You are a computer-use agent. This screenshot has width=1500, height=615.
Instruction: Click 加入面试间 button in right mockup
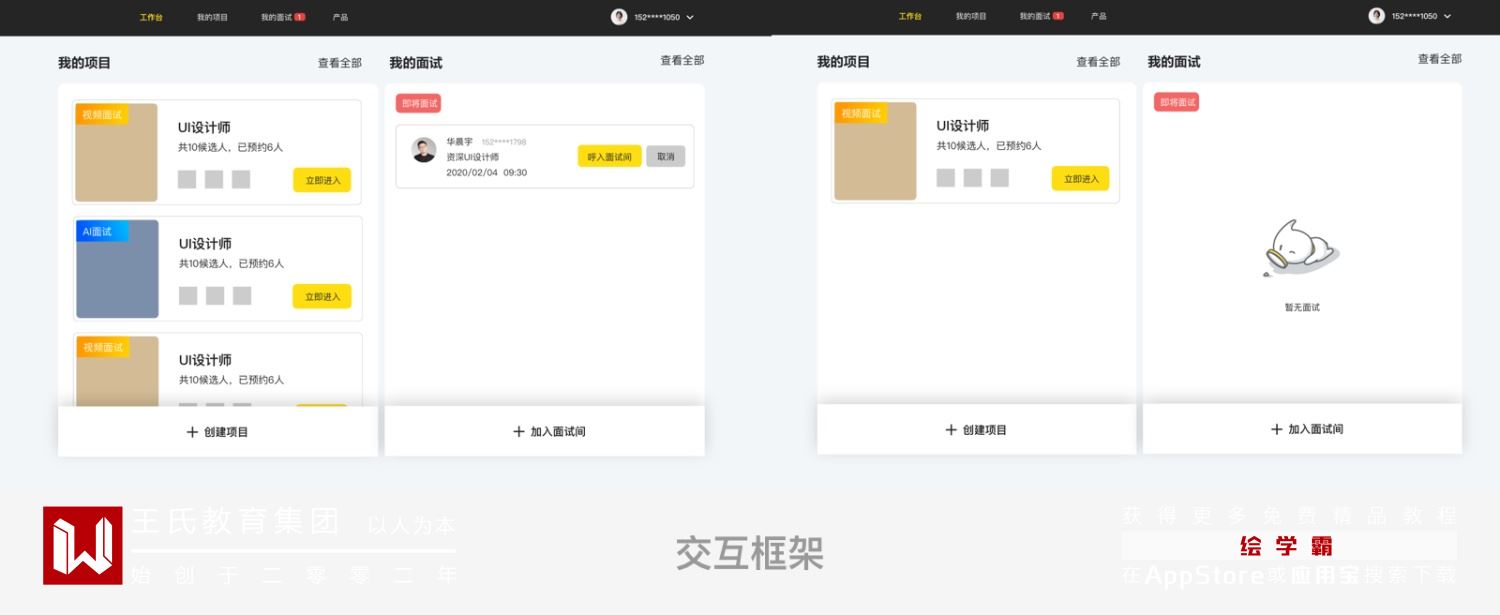[1303, 429]
